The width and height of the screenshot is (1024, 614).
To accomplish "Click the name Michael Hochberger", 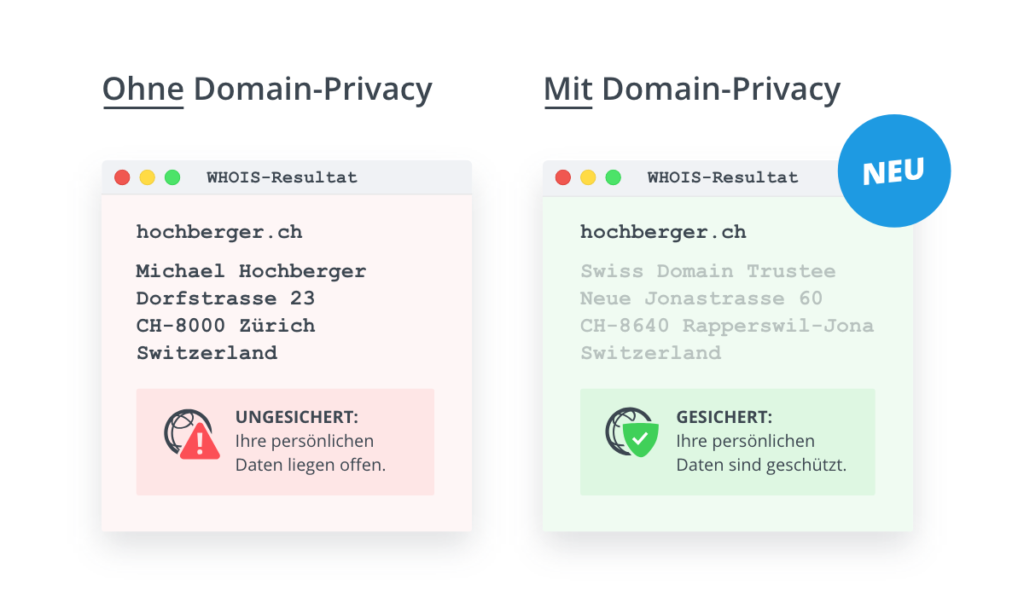I will coord(251,271).
